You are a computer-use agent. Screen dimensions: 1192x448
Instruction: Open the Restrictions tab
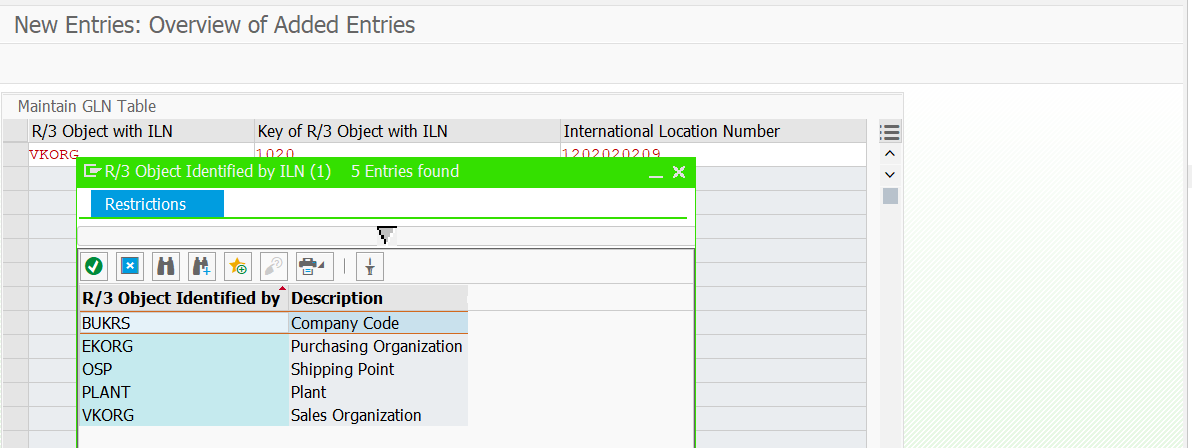[x=157, y=204]
